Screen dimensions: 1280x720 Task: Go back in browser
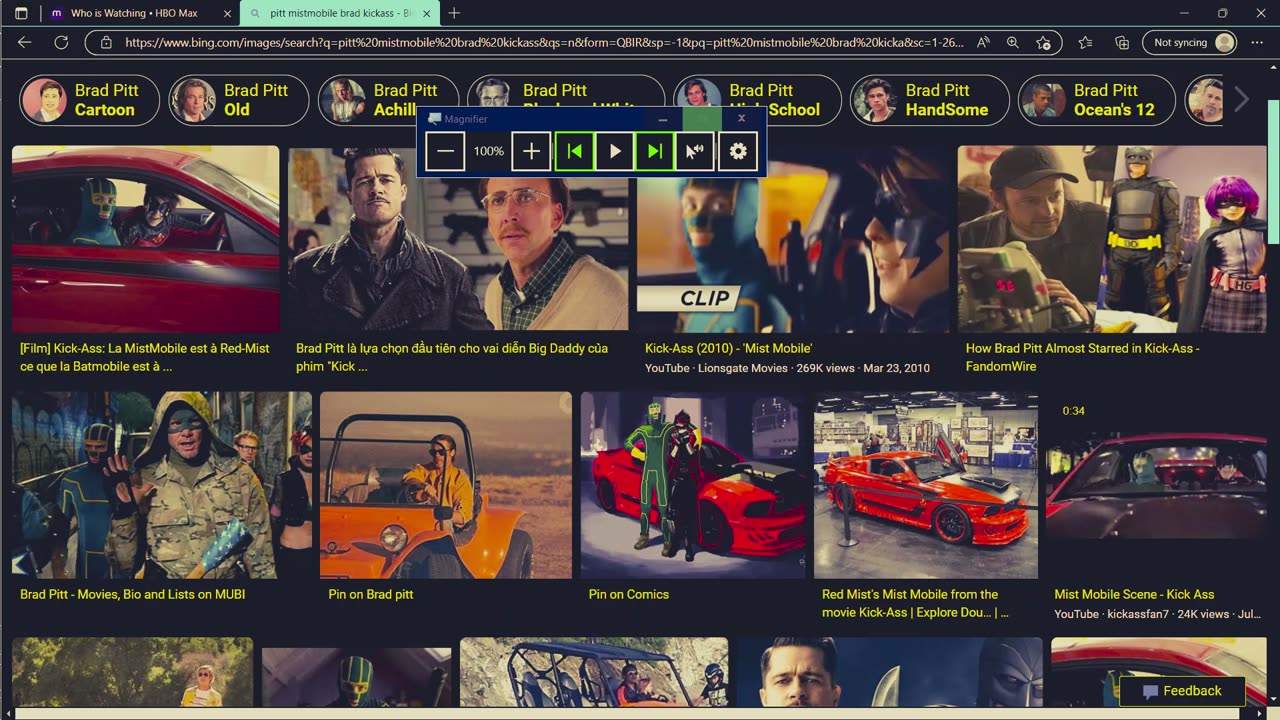pos(25,43)
